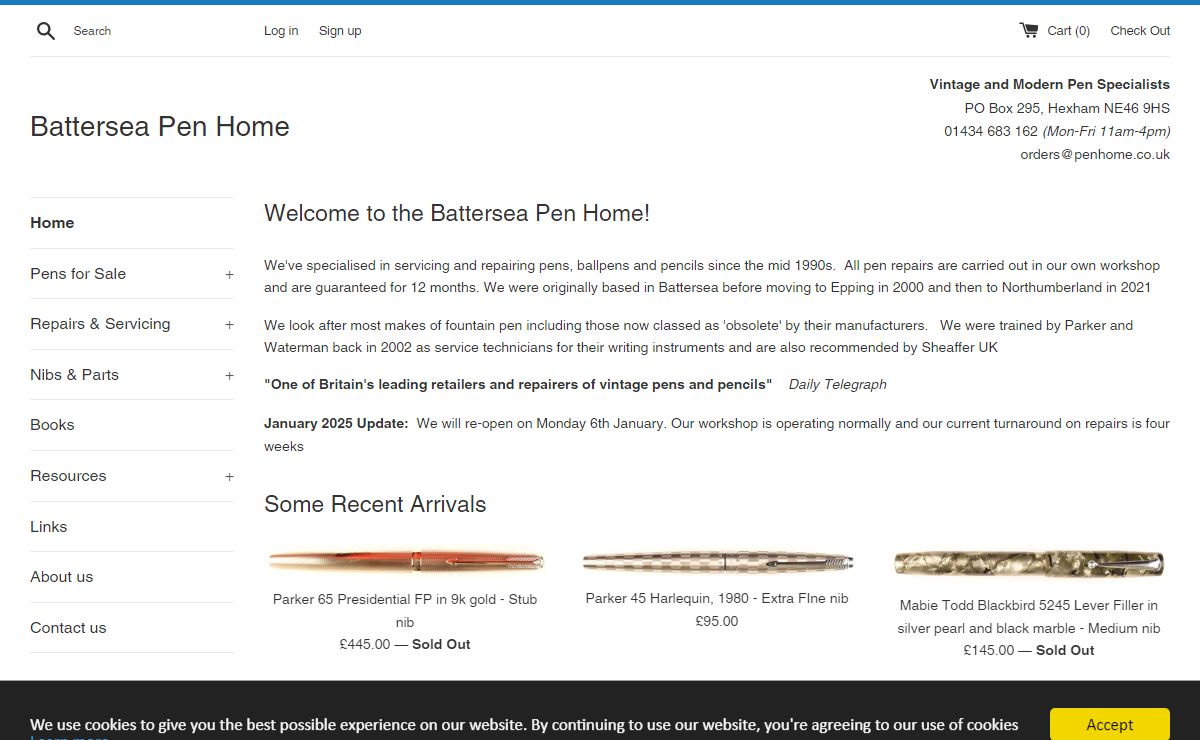
Task: Expand Pens for Sale plus toggle
Action: click(x=229, y=274)
